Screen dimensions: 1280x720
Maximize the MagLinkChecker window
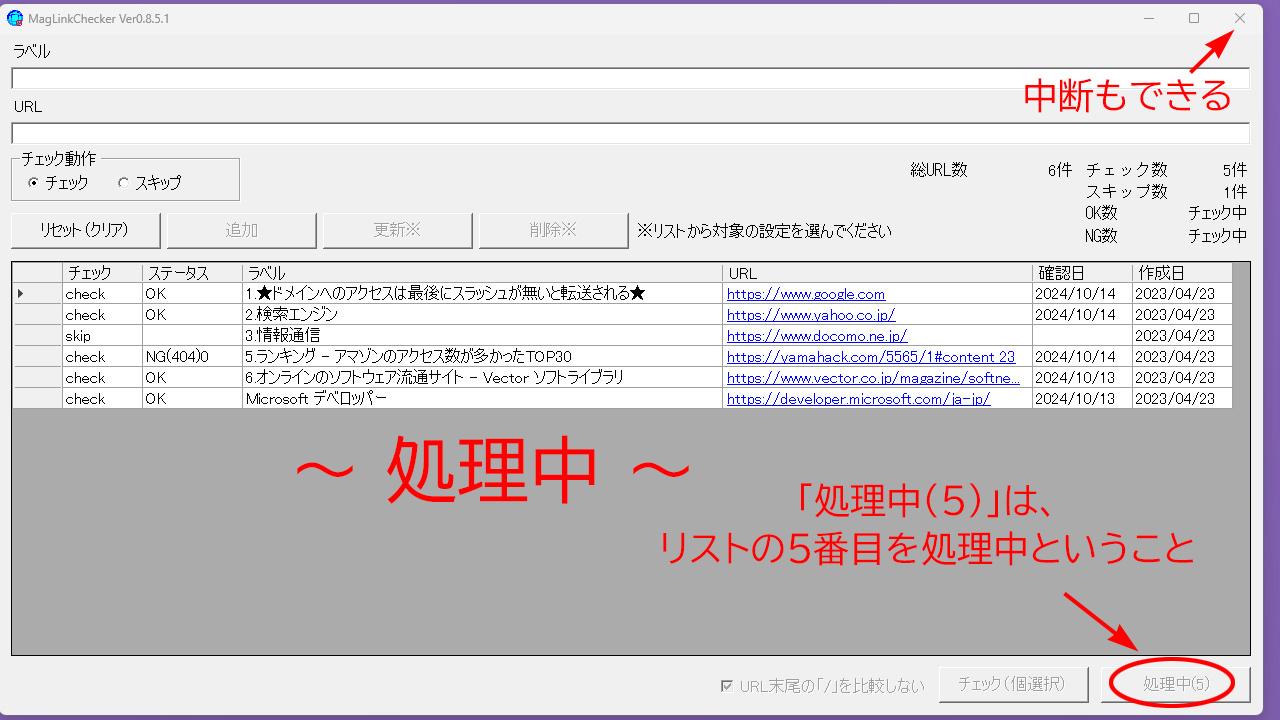coord(1194,18)
